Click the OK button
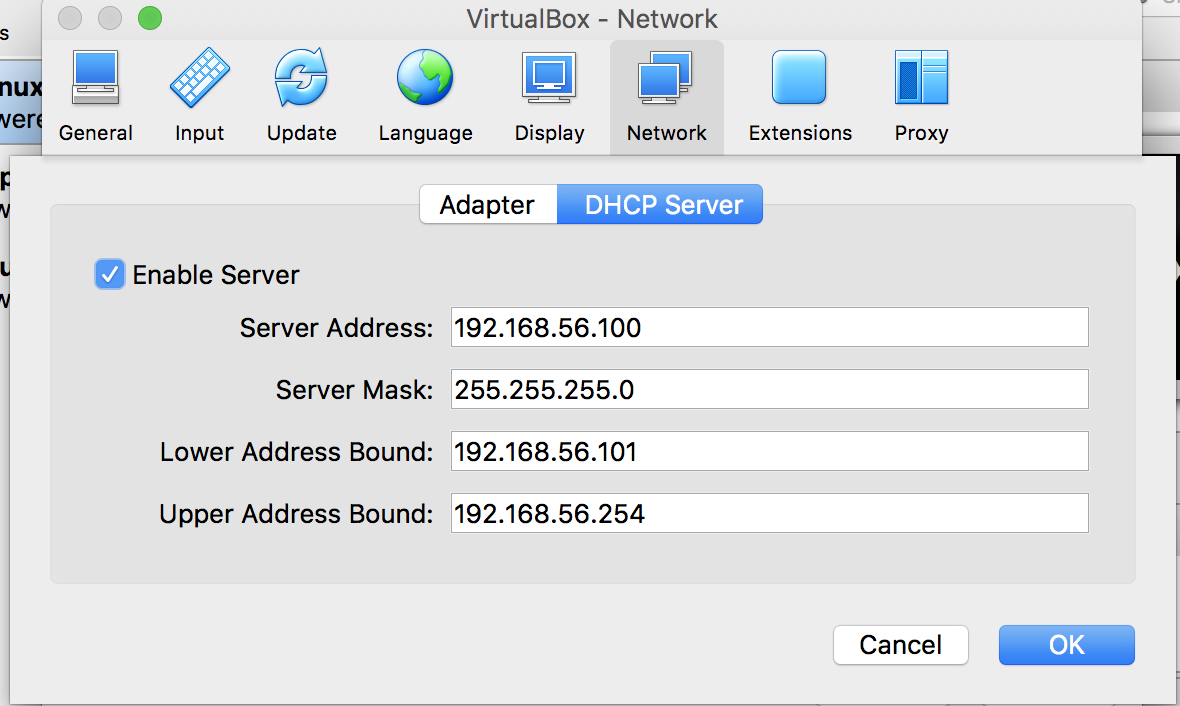The height and width of the screenshot is (706, 1180). tap(1066, 645)
